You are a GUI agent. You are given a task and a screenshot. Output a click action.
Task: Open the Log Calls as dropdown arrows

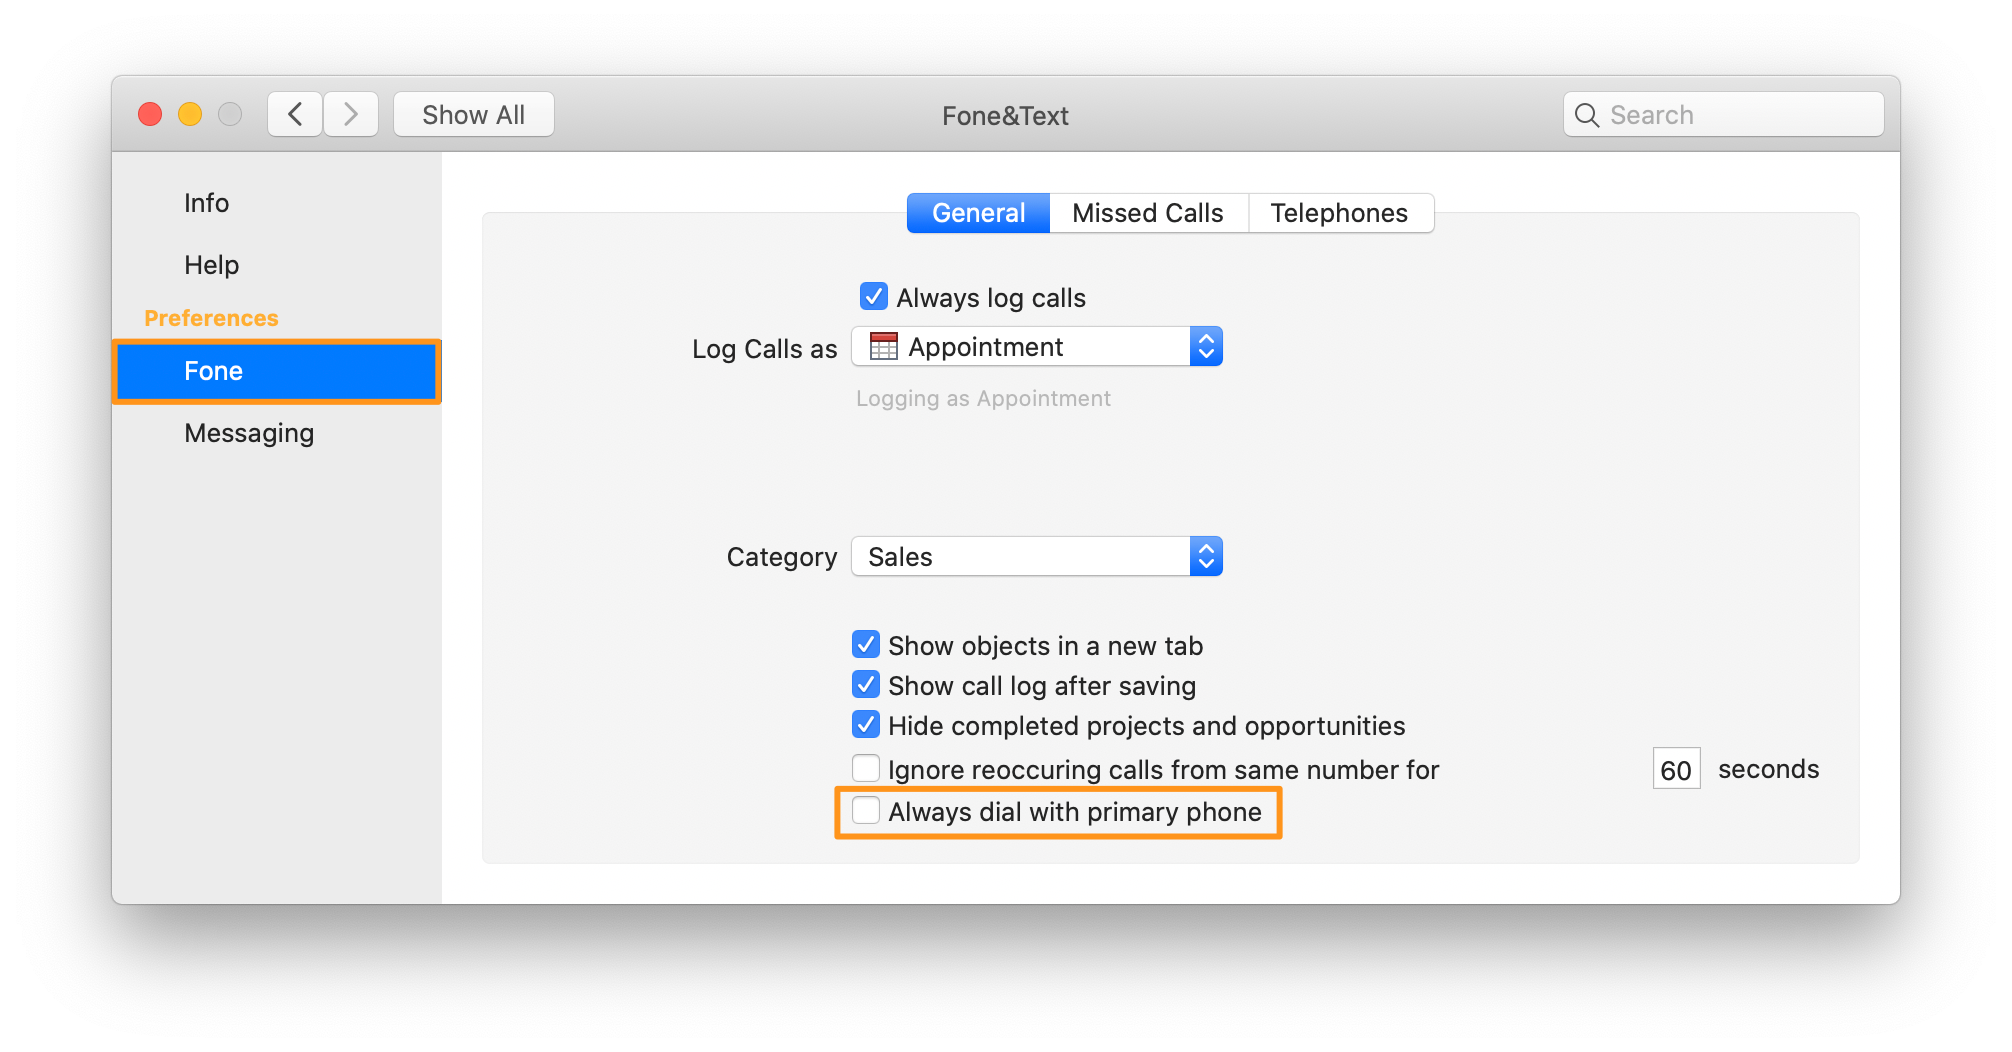(x=1206, y=346)
